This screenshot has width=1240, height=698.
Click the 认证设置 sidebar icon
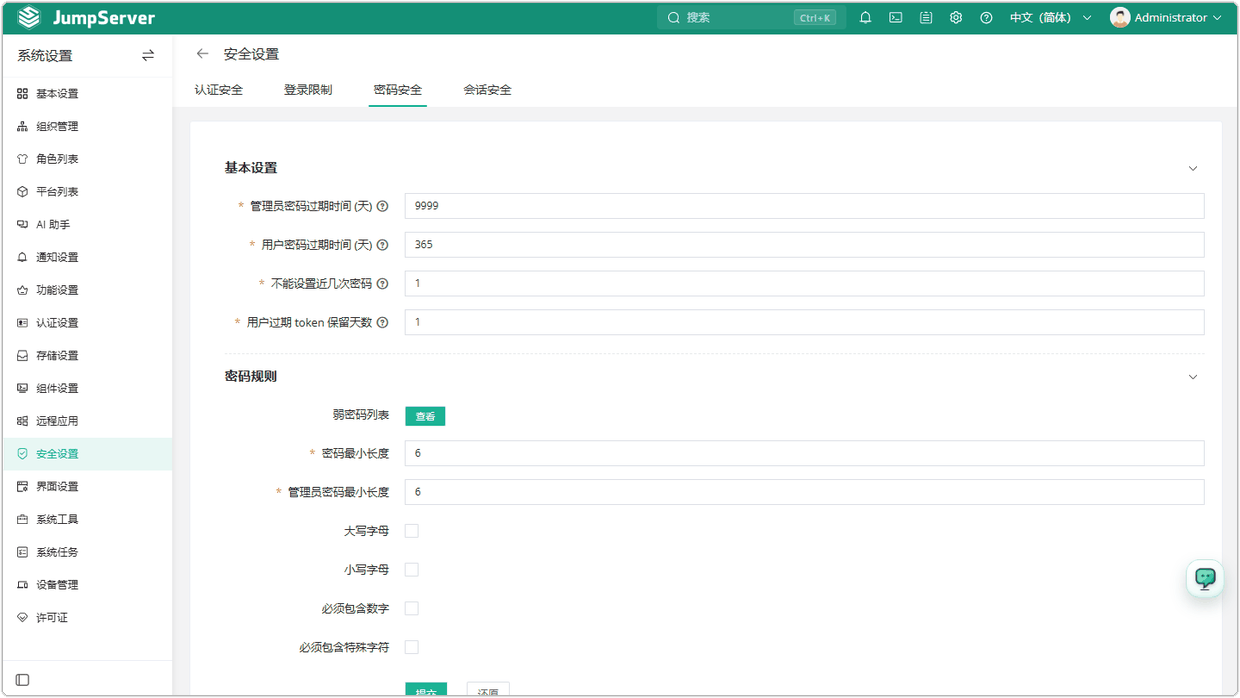pos(22,323)
